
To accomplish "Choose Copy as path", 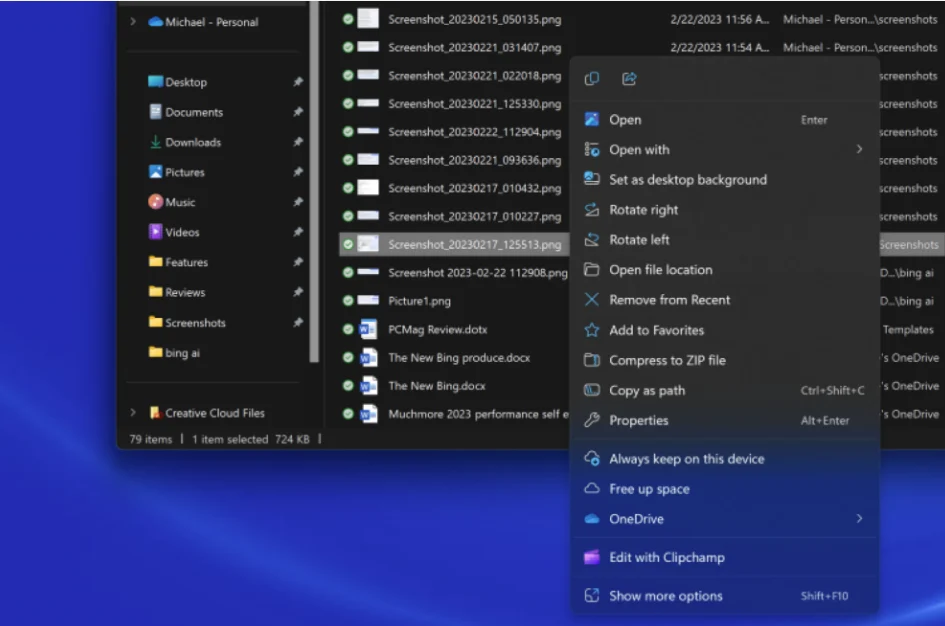I will (x=724, y=390).
